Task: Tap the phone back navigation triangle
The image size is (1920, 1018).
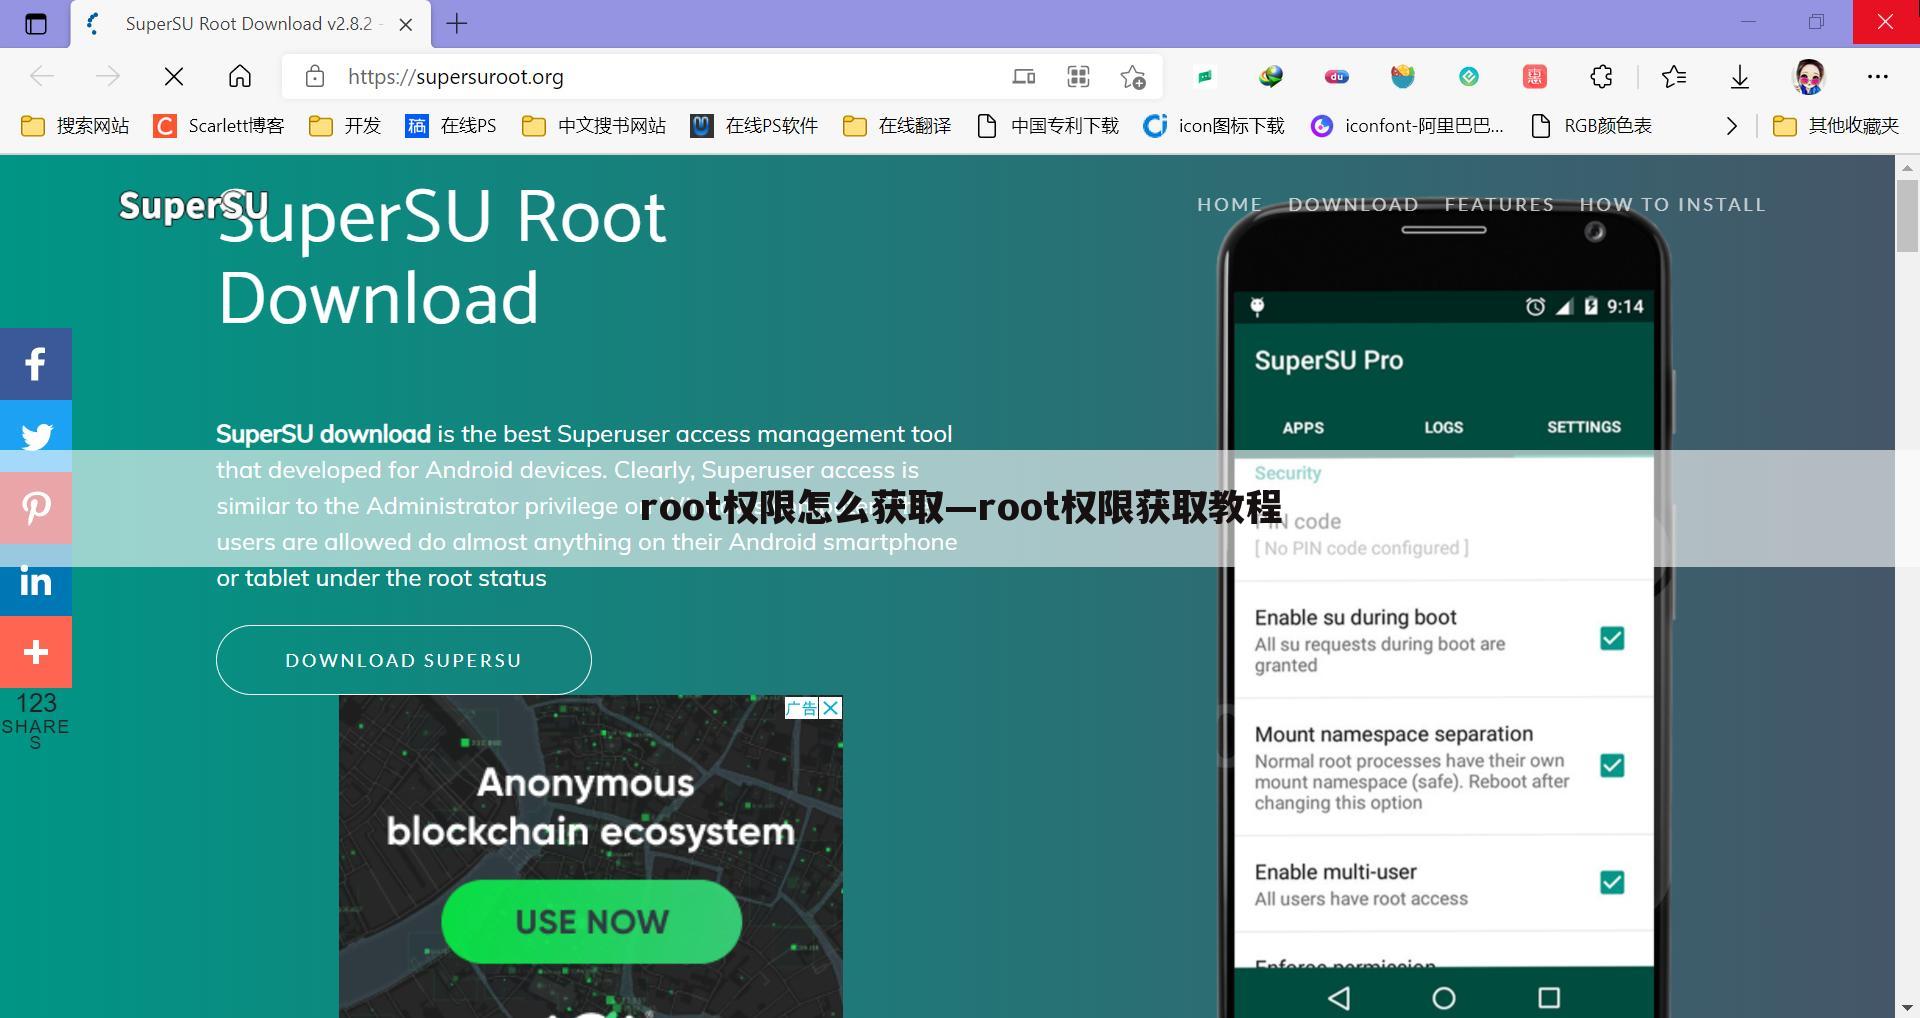Action: (x=1339, y=997)
